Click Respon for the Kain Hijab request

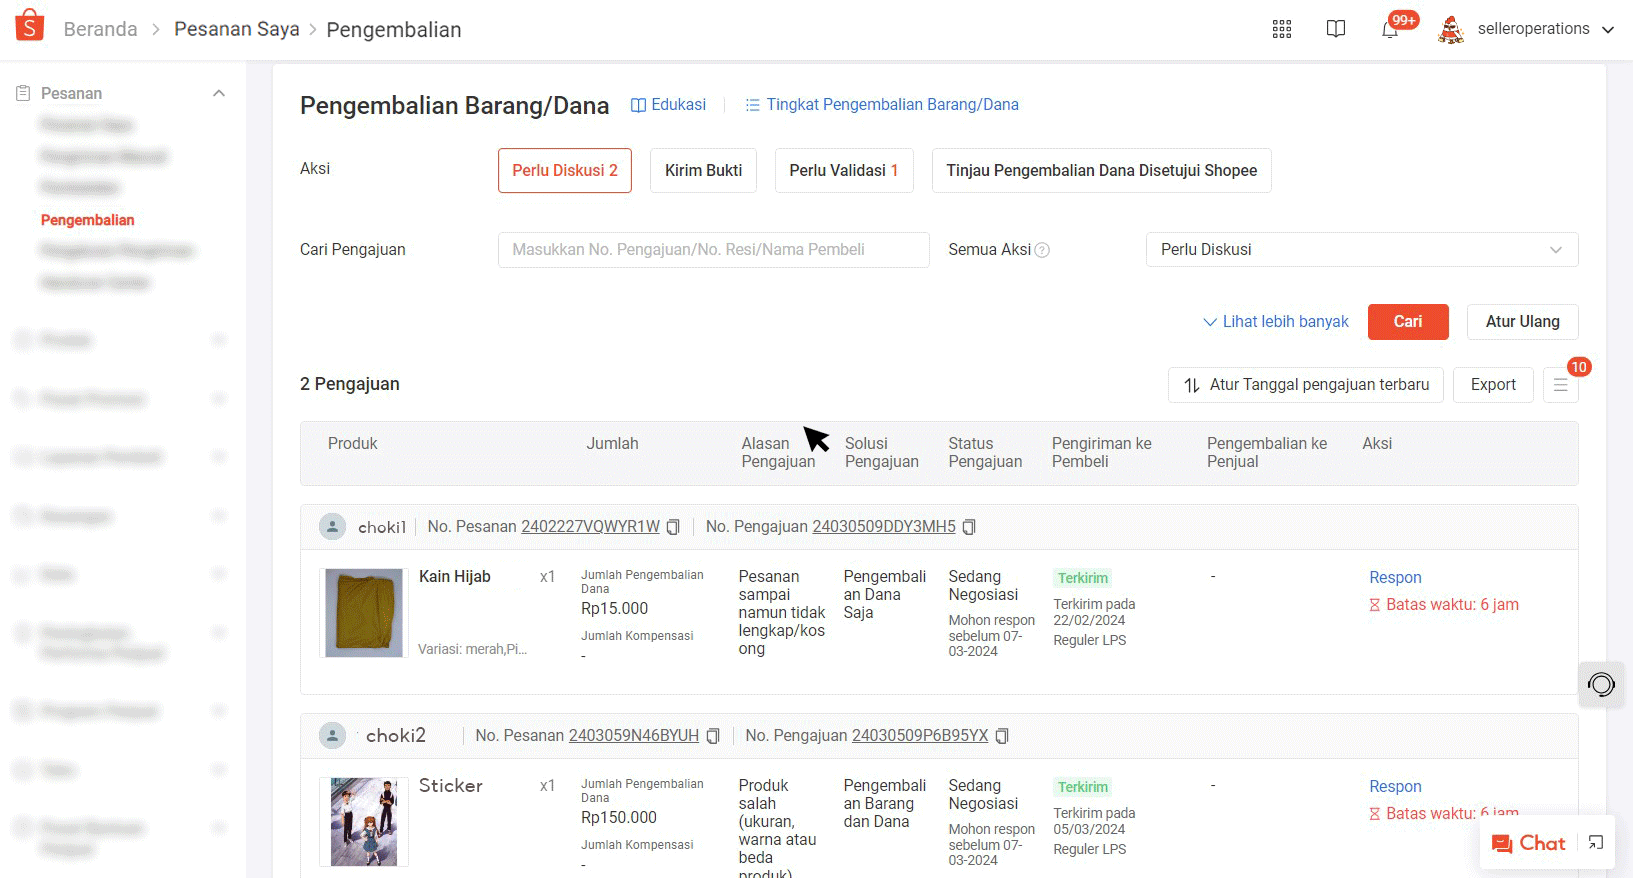coord(1395,578)
